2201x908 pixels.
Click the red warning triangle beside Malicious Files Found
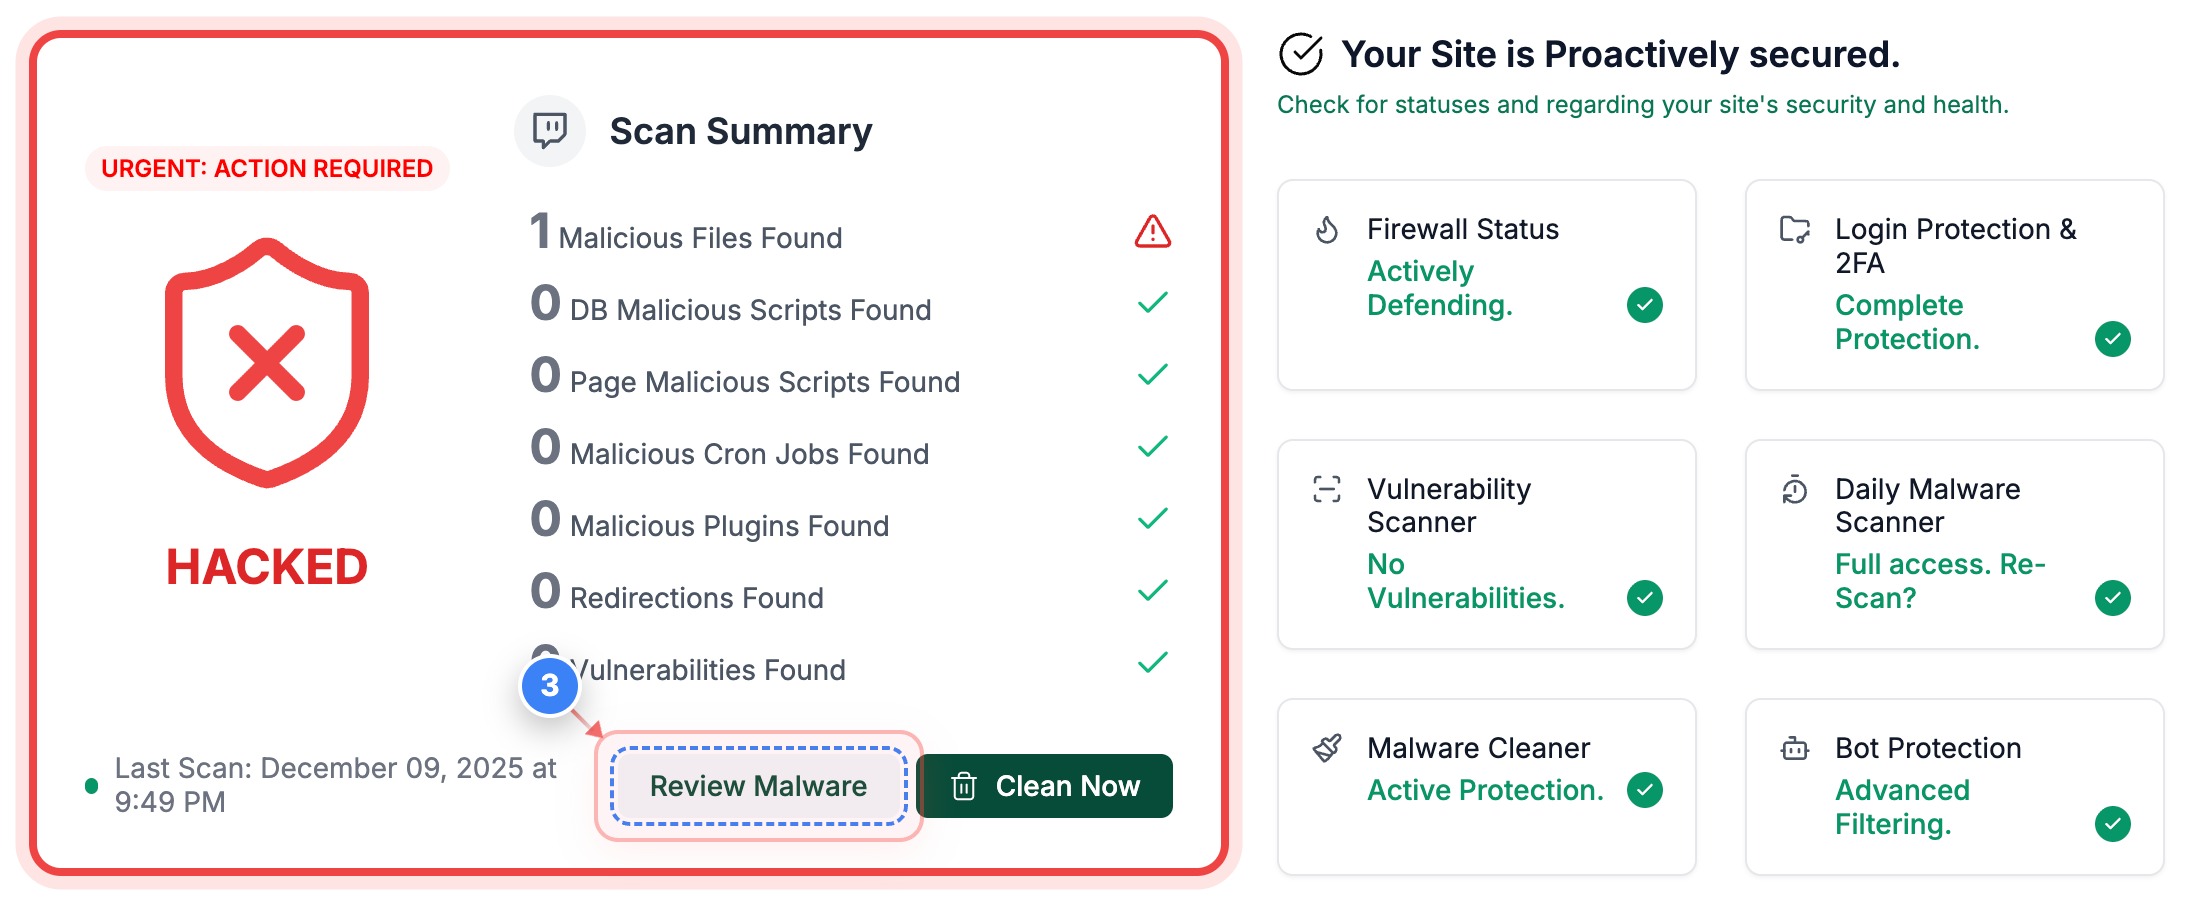point(1152,232)
